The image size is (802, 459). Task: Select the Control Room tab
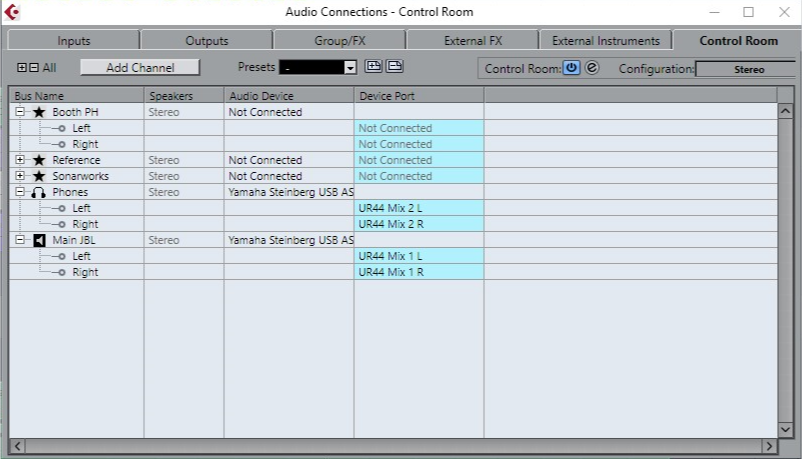pyautogui.click(x=738, y=40)
